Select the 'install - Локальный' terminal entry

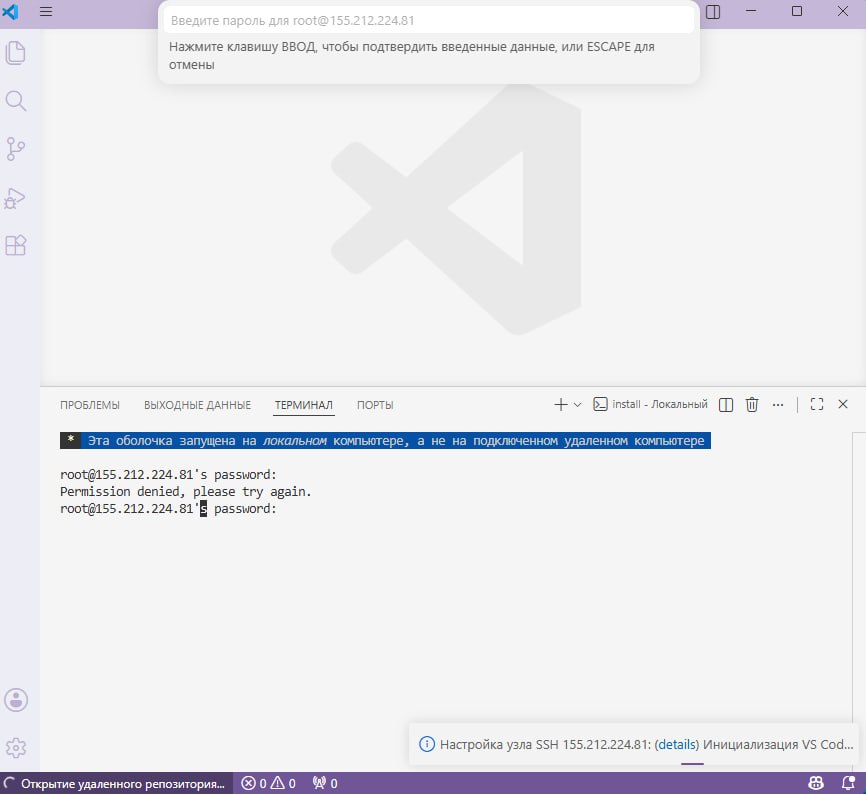click(x=650, y=404)
